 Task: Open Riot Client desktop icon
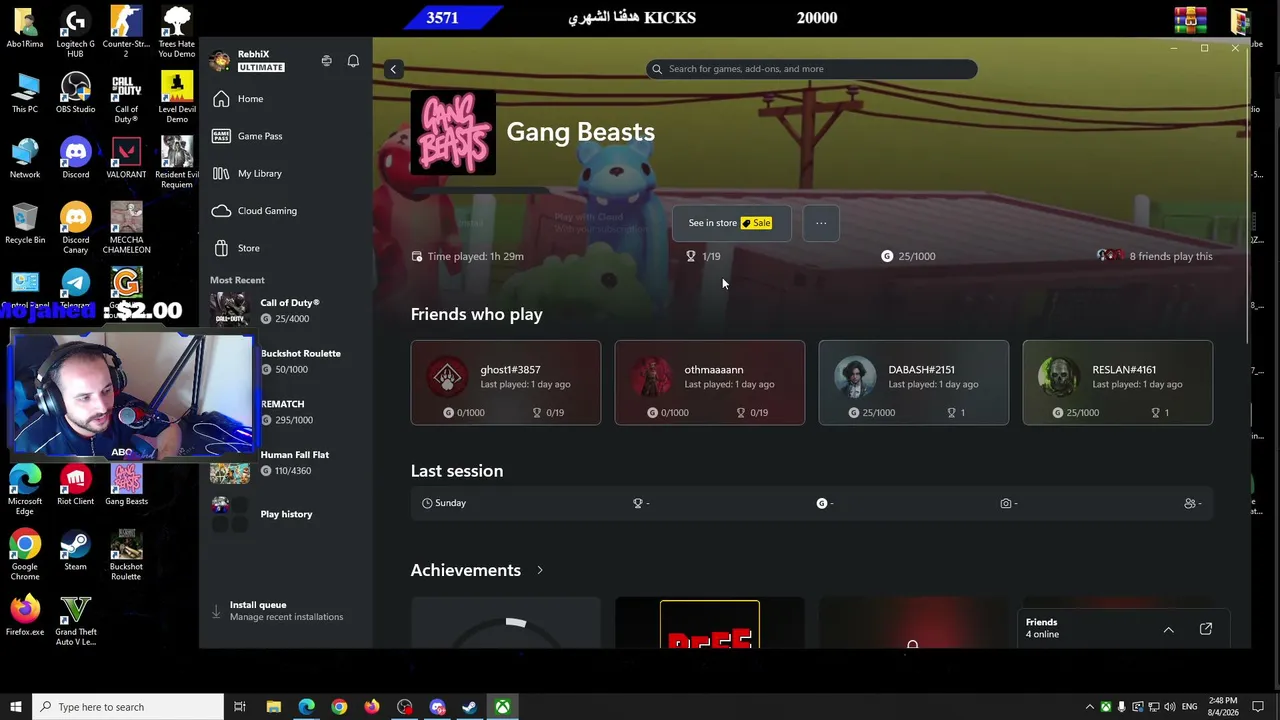(75, 486)
